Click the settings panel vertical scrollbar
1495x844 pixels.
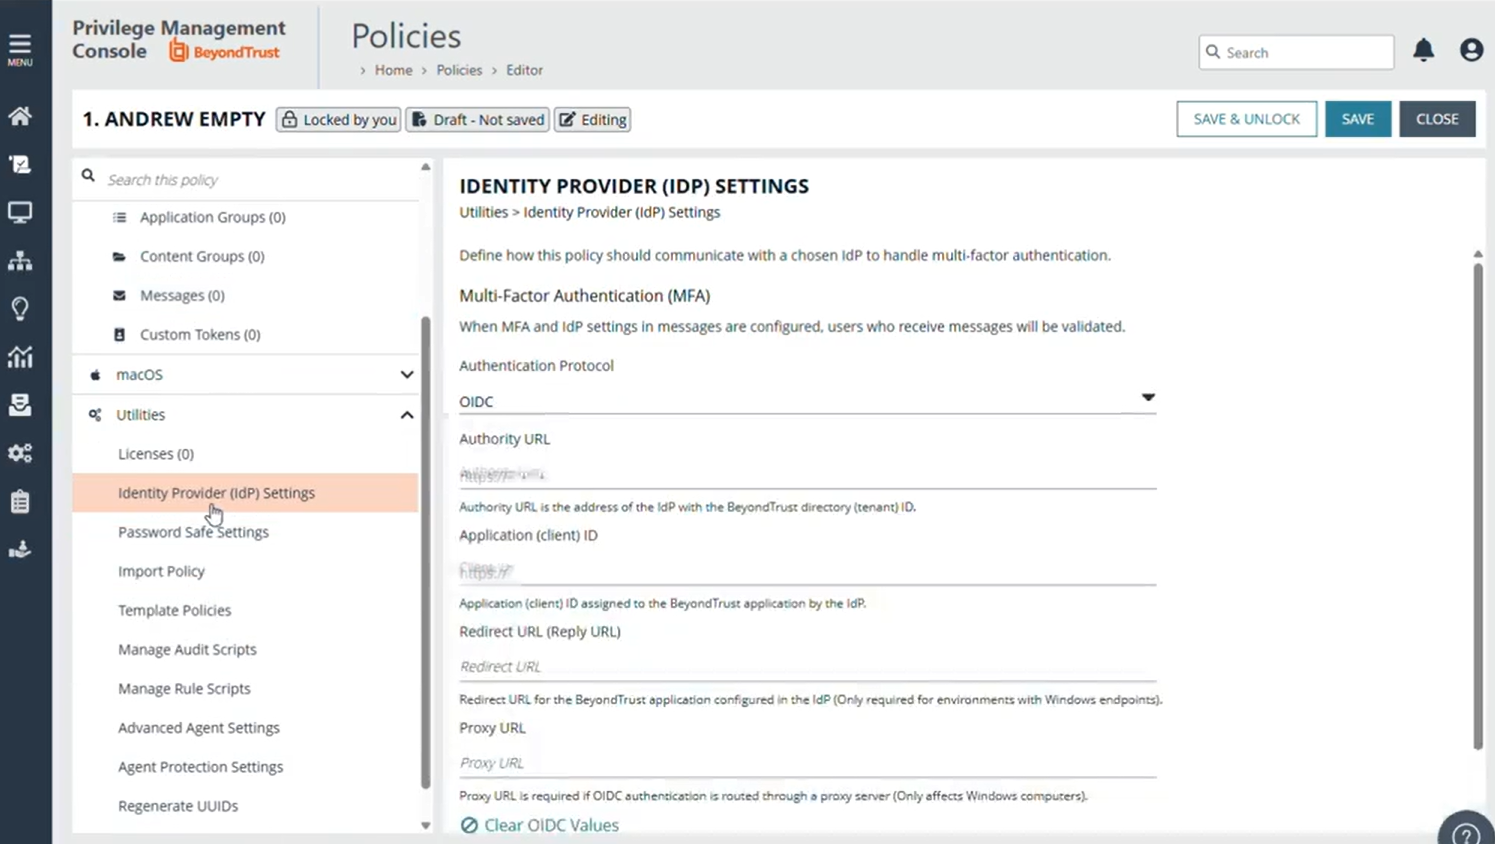coord(1478,505)
